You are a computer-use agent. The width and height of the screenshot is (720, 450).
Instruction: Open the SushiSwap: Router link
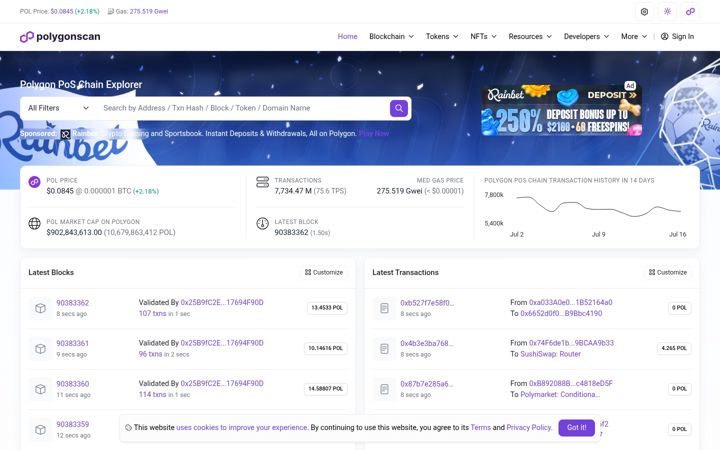pyautogui.click(x=551, y=354)
